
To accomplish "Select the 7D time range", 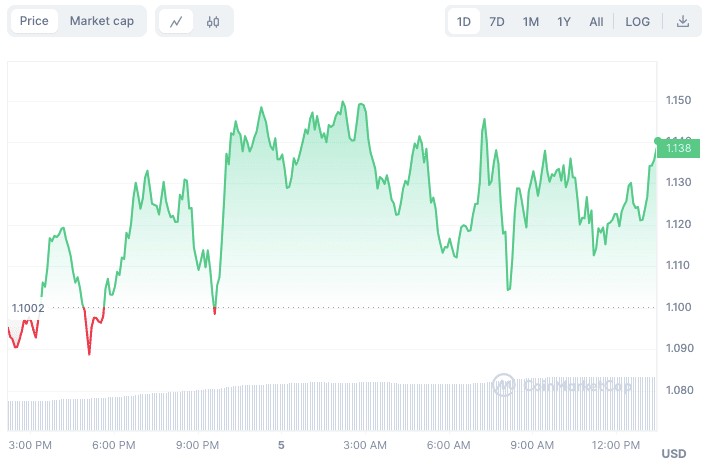I will (497, 21).
